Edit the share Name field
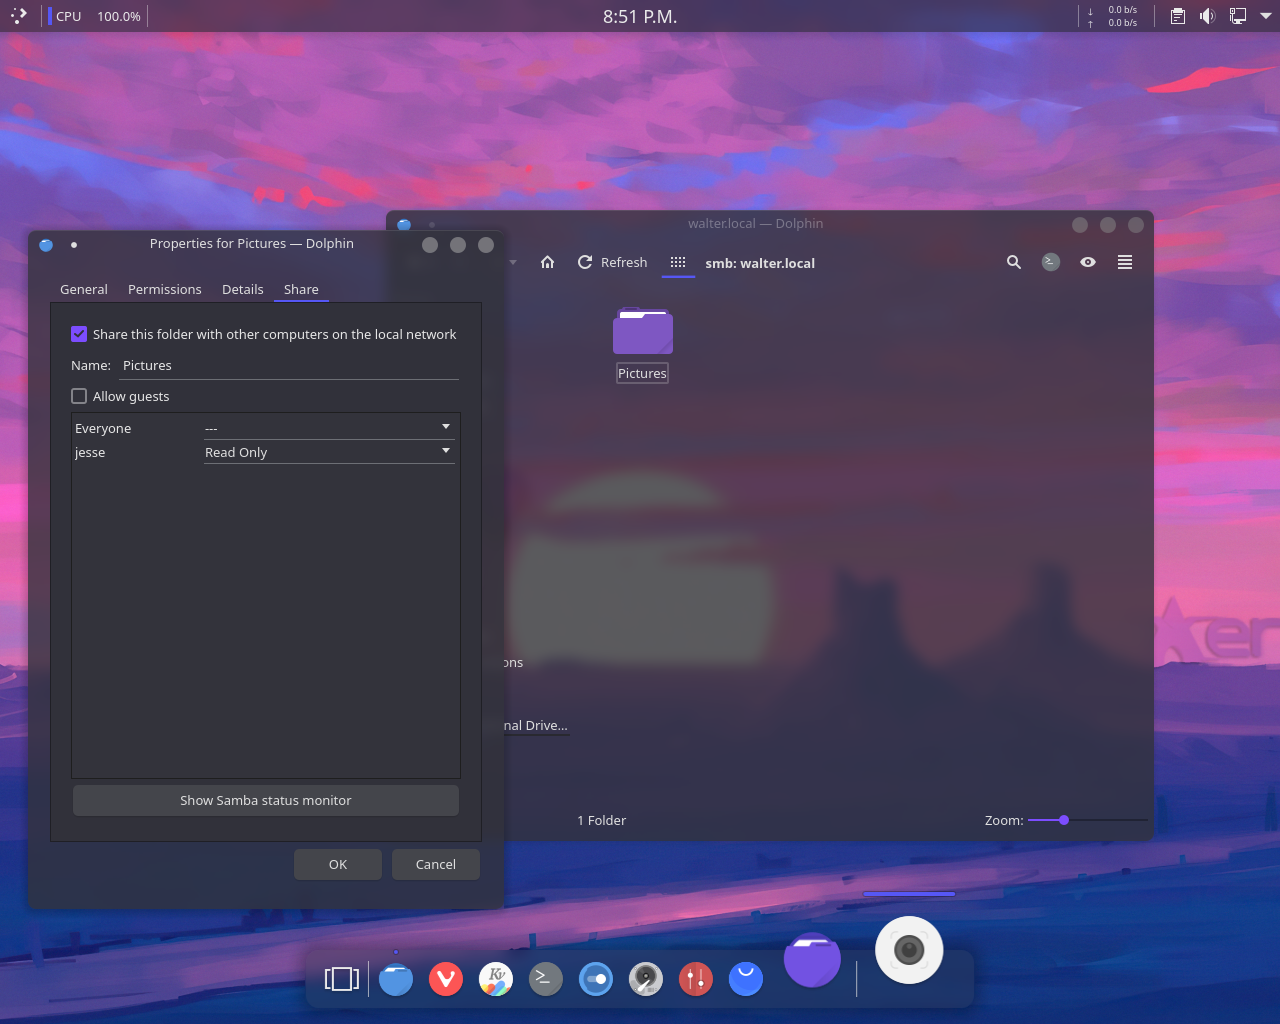The width and height of the screenshot is (1280, 1024). [x=289, y=366]
